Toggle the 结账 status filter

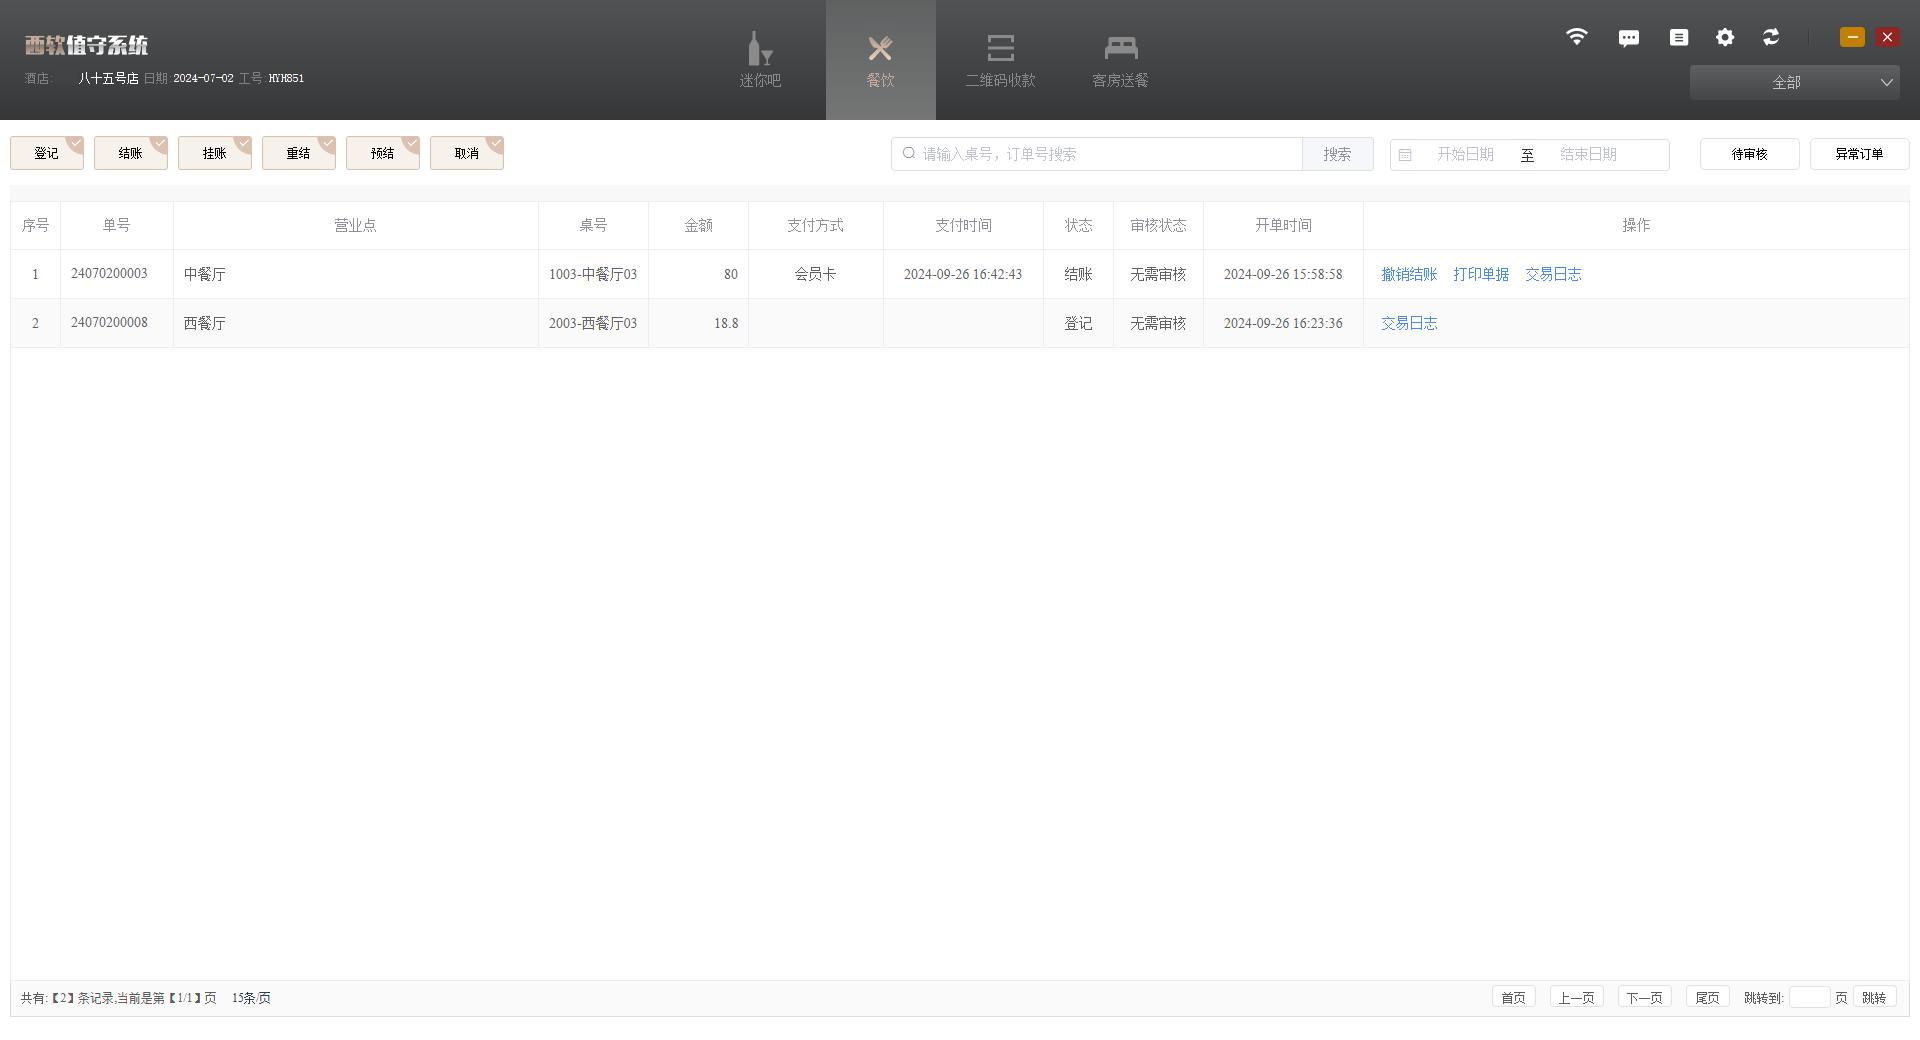[131, 153]
